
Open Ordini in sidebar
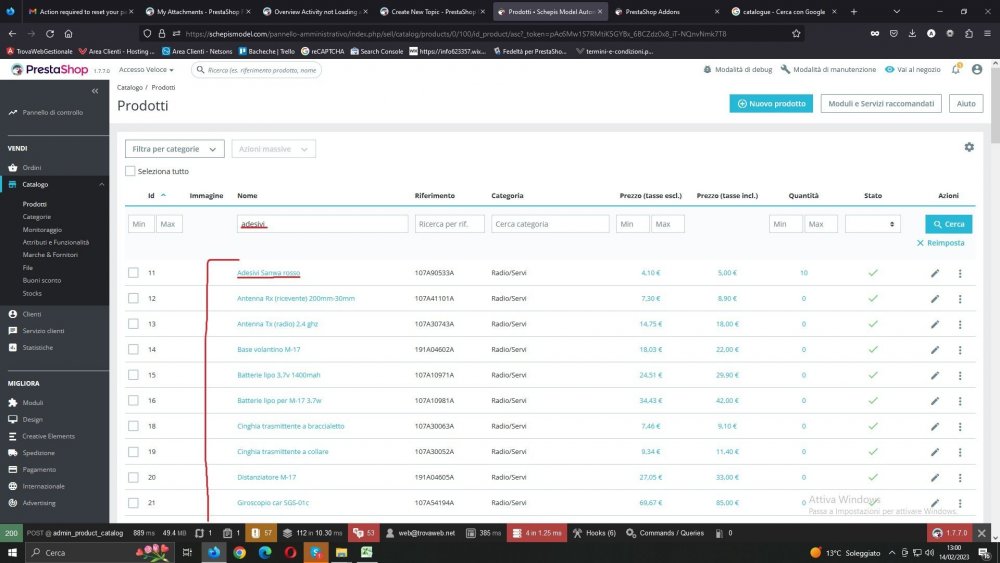[x=32, y=168]
